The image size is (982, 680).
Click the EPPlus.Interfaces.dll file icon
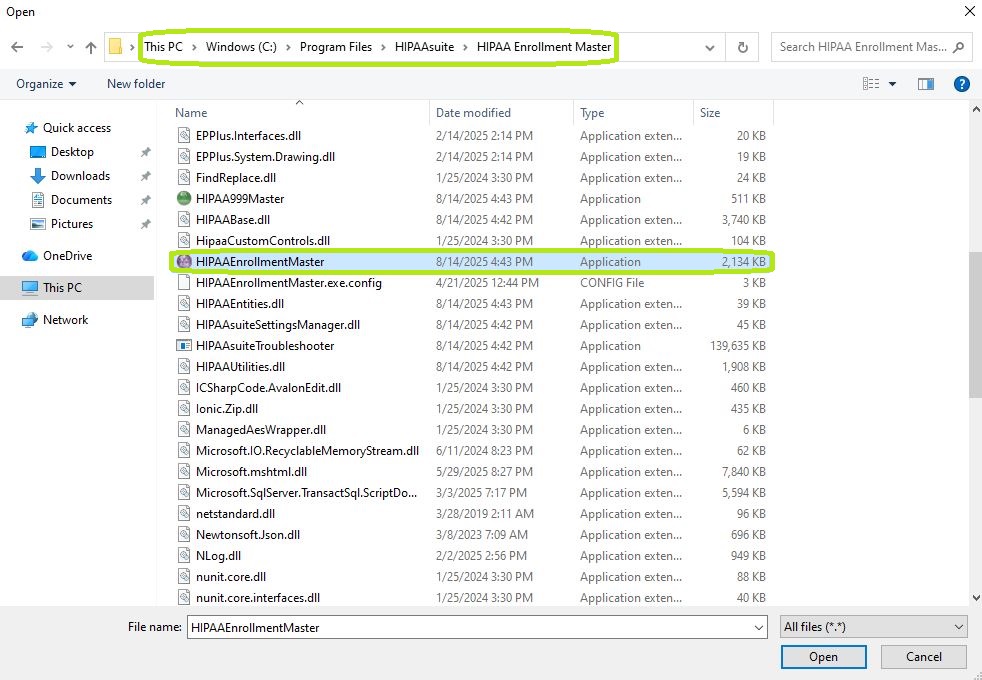coord(183,135)
